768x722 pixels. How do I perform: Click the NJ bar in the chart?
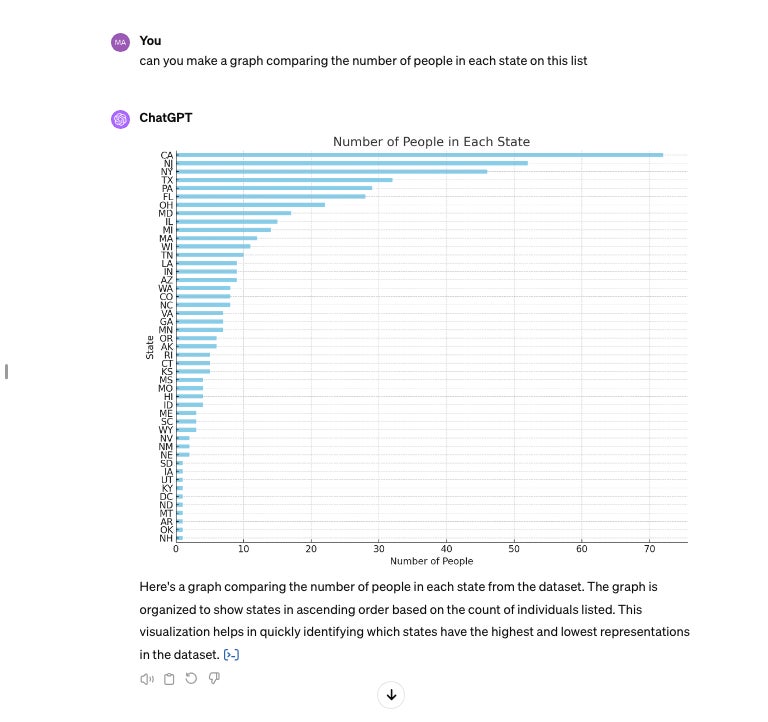pos(352,163)
